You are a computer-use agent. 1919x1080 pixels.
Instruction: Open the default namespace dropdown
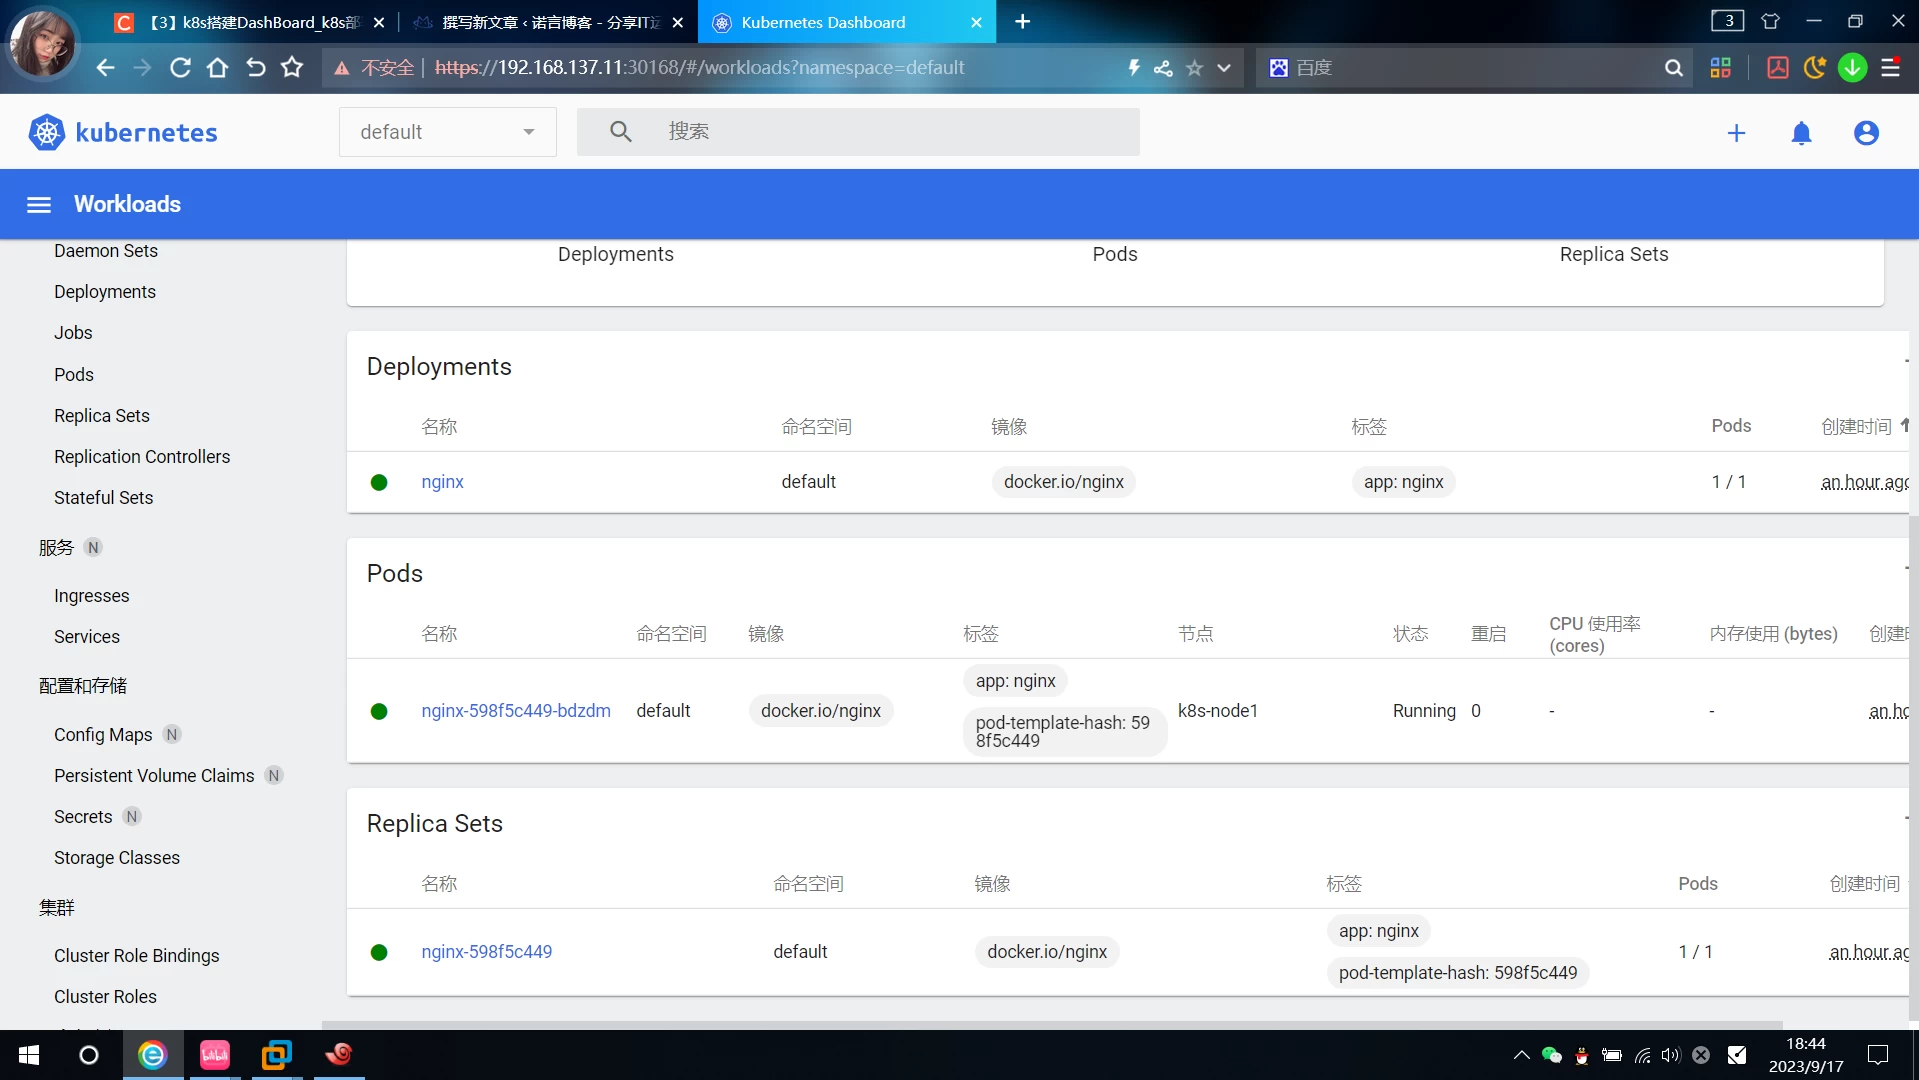tap(447, 132)
